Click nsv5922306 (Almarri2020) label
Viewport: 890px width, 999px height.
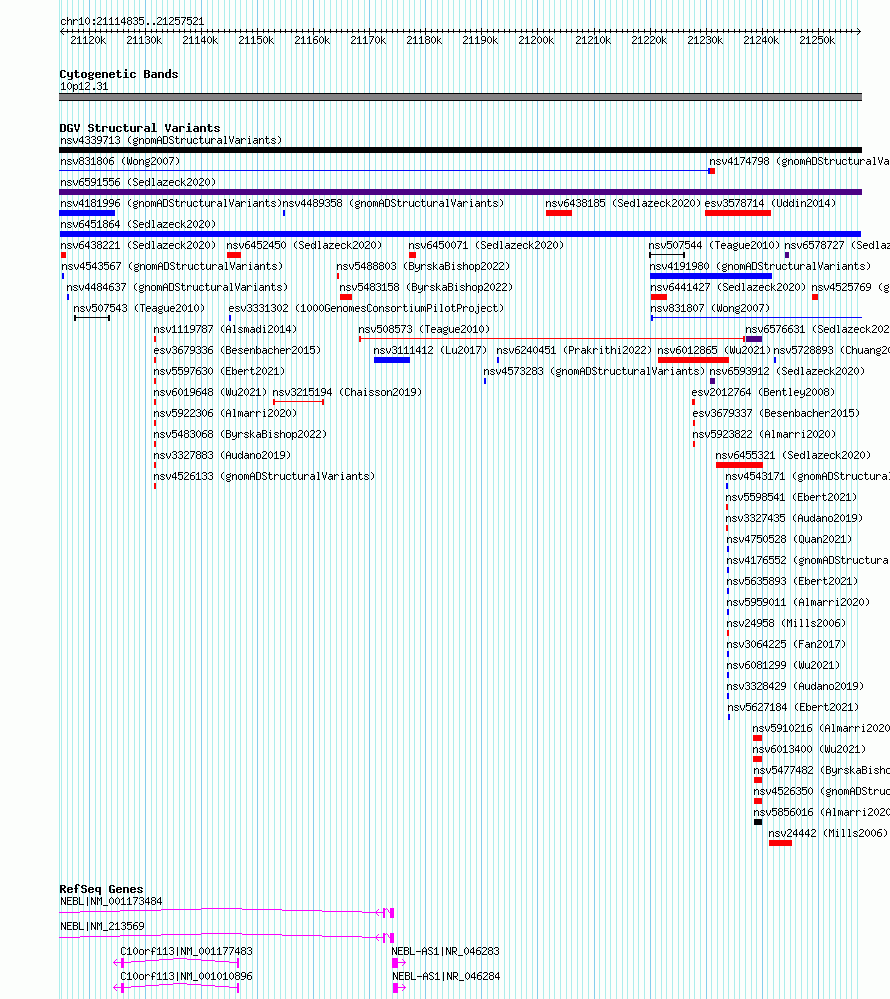tap(225, 413)
